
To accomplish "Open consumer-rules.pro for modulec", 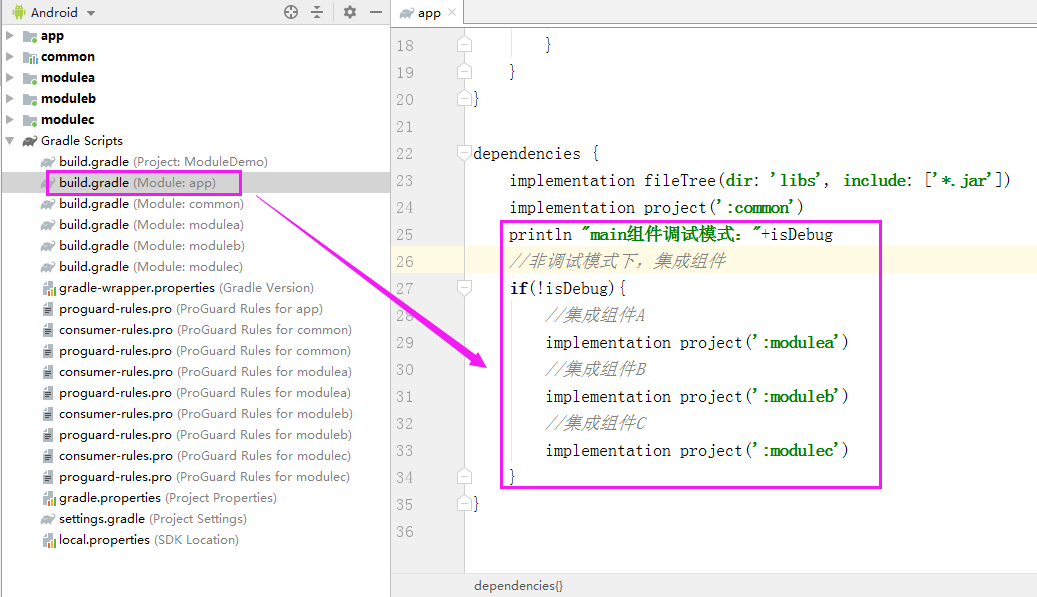I will (205, 456).
